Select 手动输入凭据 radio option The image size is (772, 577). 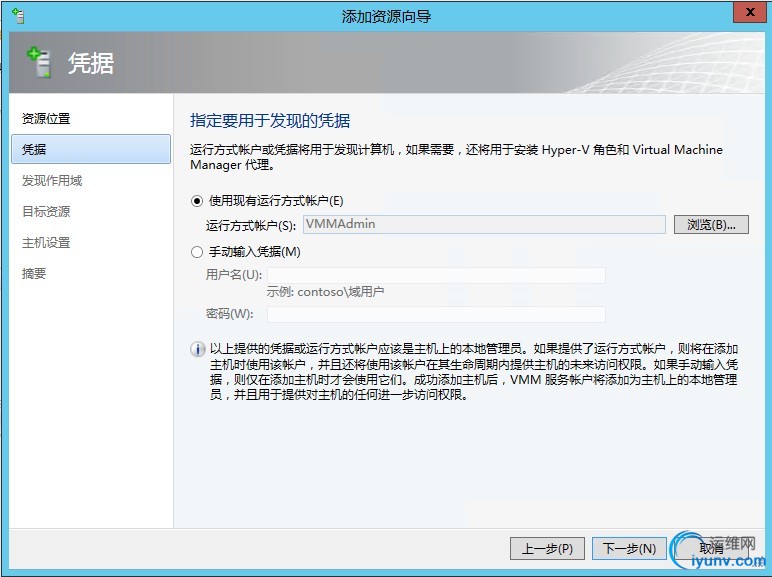point(197,252)
